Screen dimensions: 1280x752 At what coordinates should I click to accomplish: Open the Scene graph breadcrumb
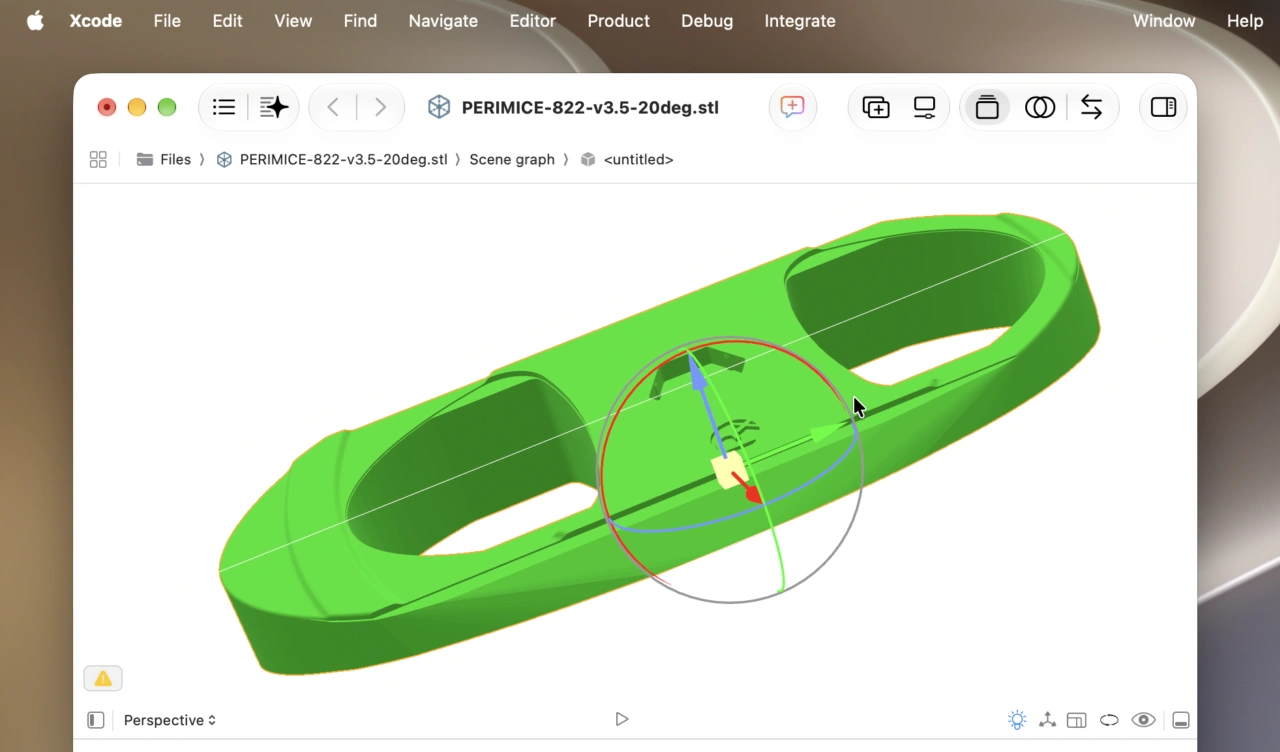(x=512, y=159)
